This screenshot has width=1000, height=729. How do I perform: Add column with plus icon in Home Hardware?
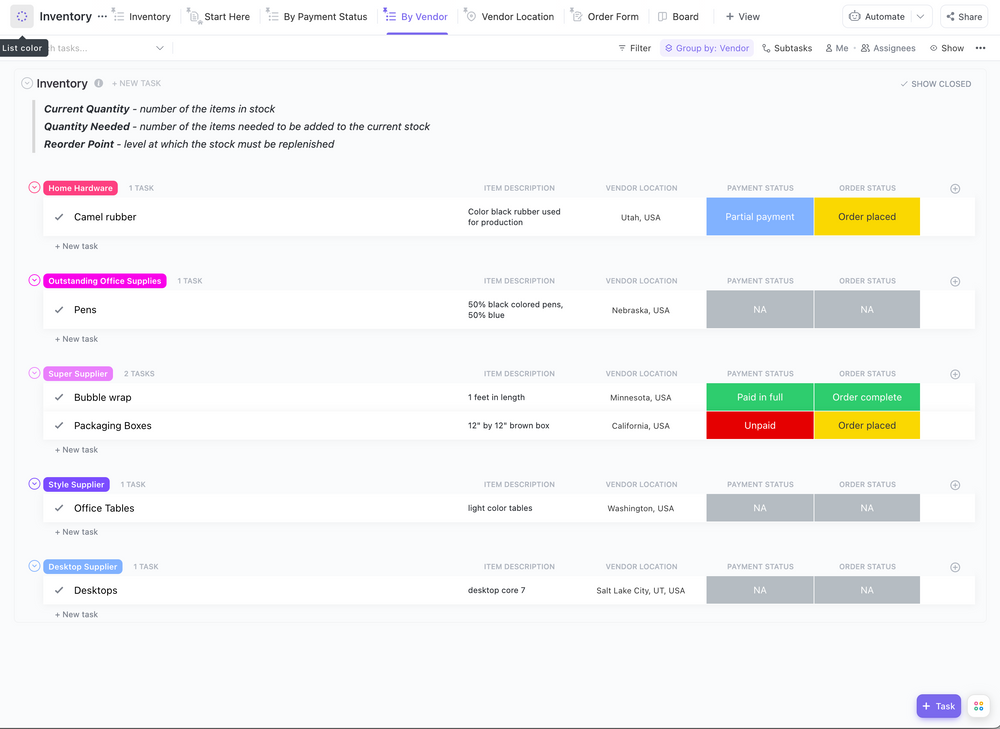pos(954,188)
